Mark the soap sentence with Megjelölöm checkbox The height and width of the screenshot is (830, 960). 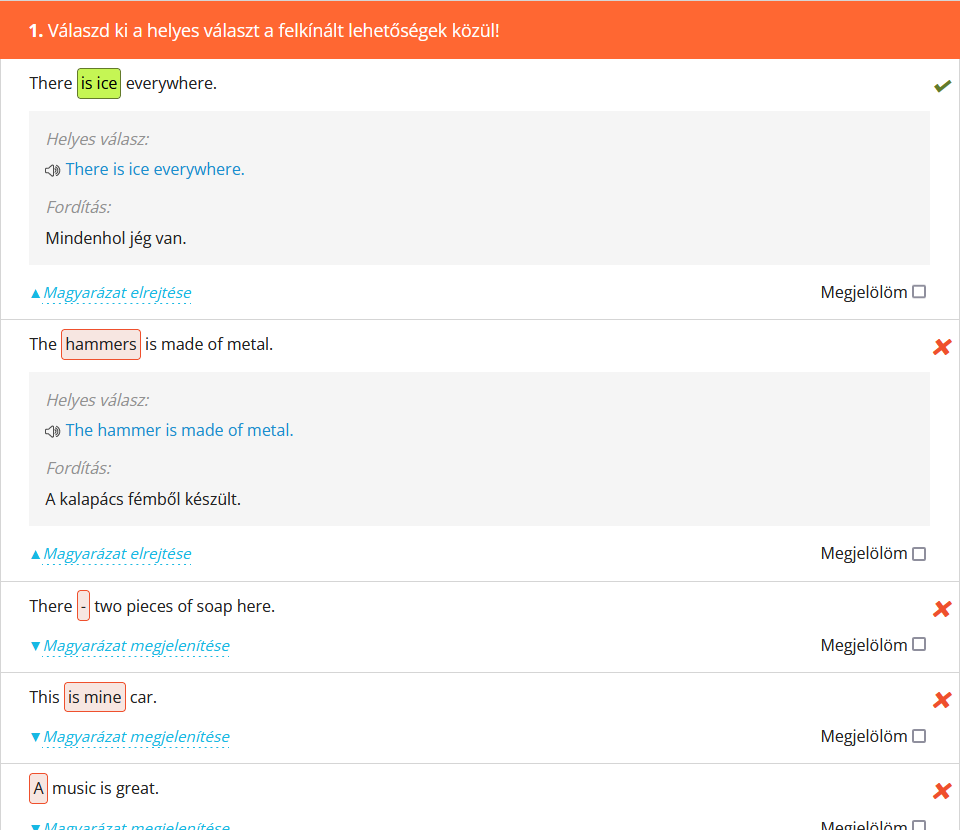point(919,645)
